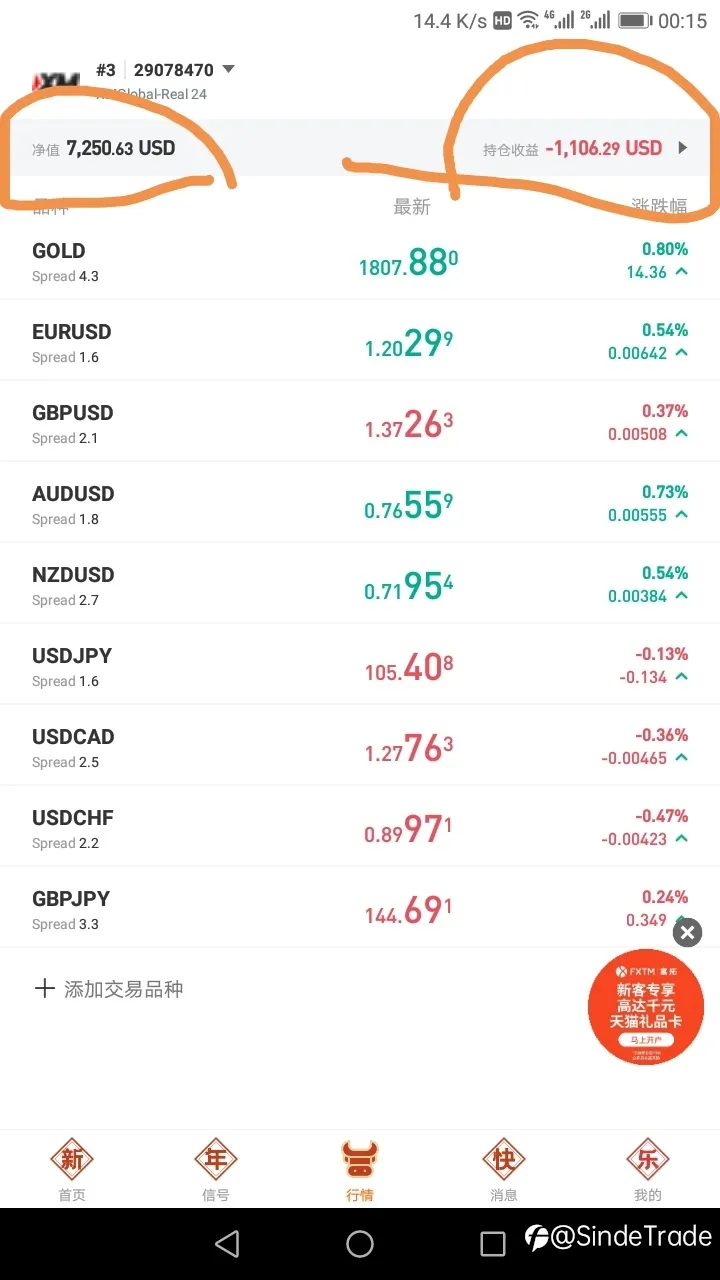Expand the account number dropdown arrow
The height and width of the screenshot is (1280, 720).
click(x=228, y=70)
